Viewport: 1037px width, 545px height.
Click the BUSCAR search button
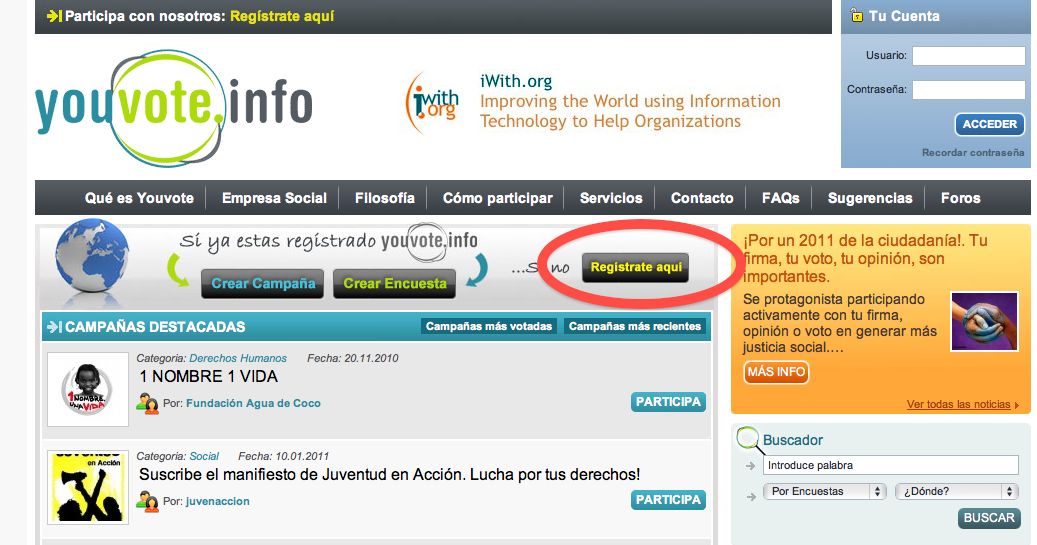pos(989,518)
